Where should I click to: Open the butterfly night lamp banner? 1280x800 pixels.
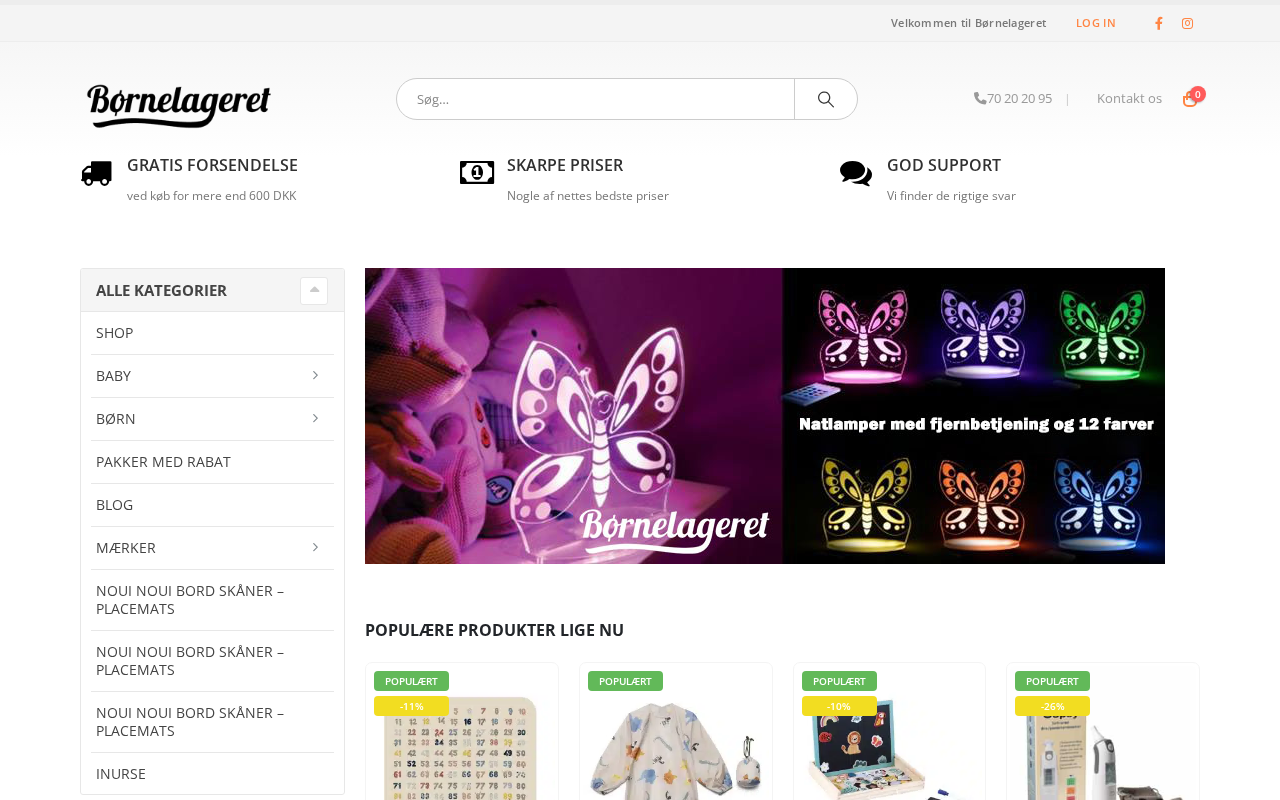(765, 416)
